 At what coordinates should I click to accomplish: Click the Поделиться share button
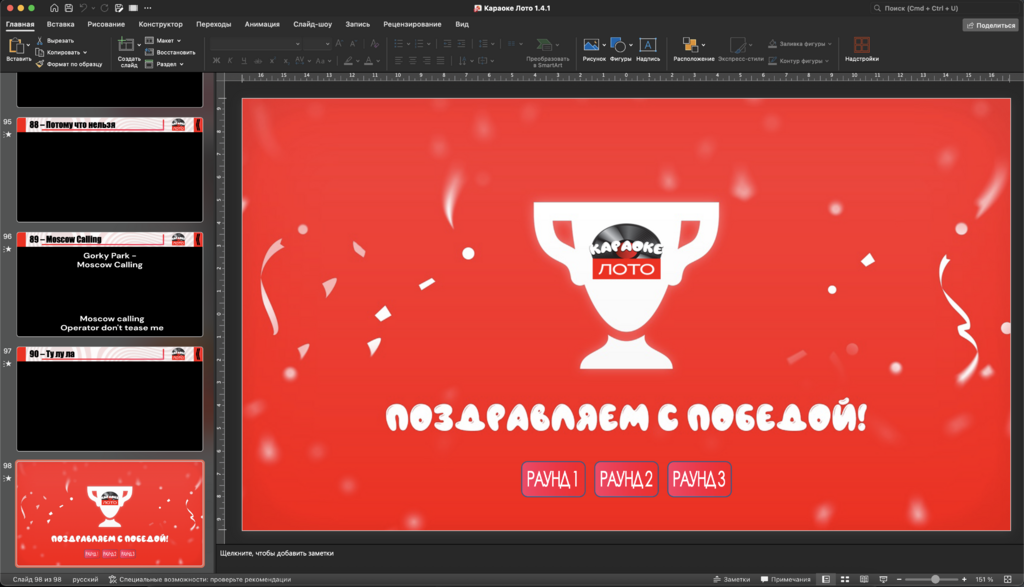[x=990, y=25]
